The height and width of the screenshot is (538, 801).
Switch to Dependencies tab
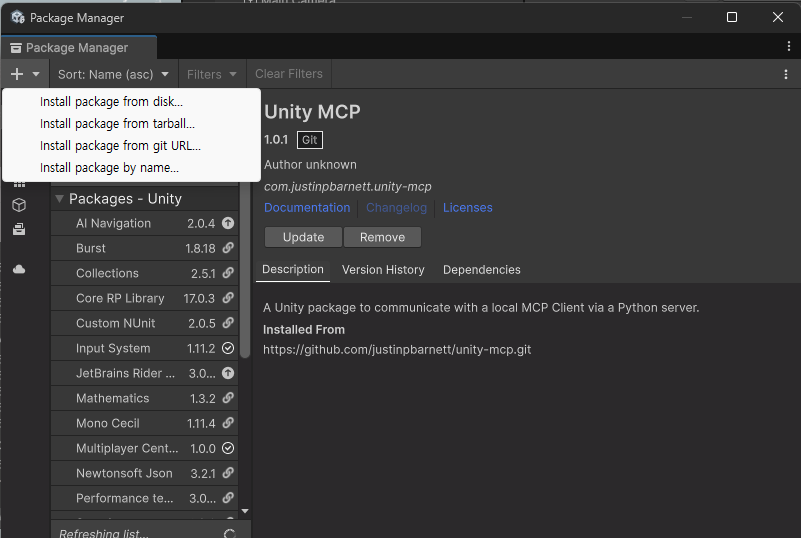(482, 270)
